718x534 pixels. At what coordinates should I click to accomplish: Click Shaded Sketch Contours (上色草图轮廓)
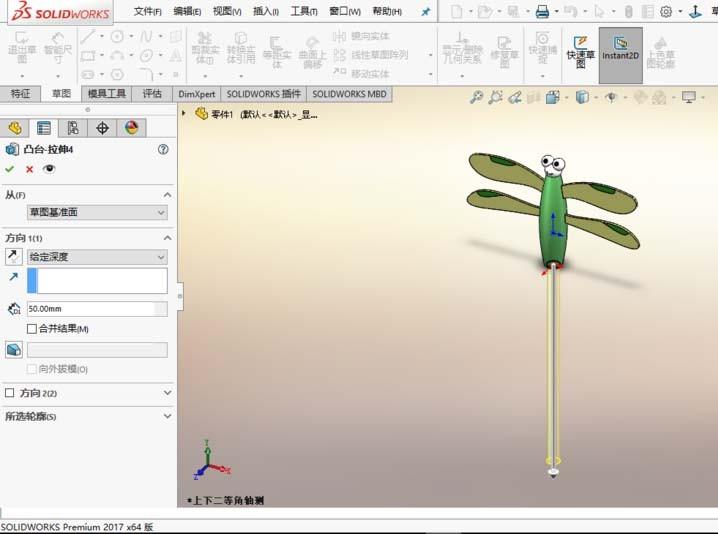coord(660,52)
